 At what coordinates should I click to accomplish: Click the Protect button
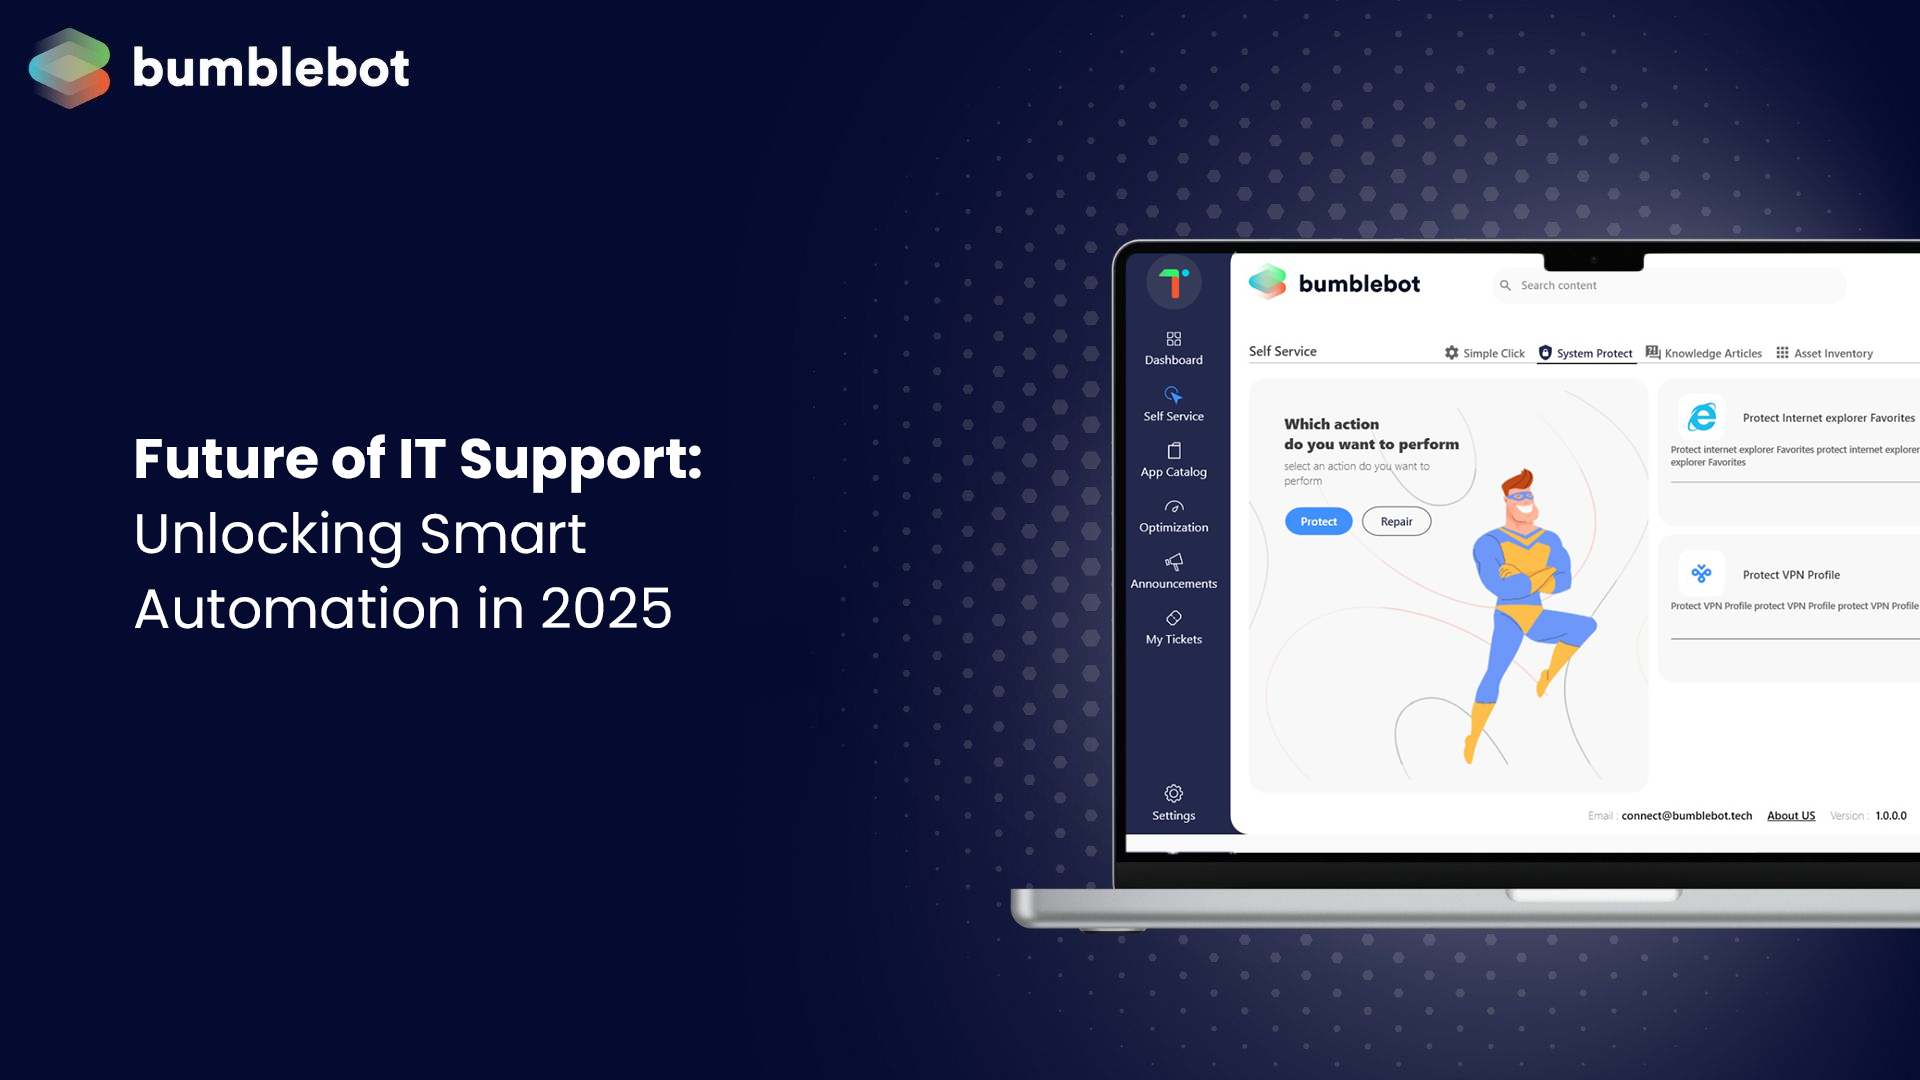1317,520
